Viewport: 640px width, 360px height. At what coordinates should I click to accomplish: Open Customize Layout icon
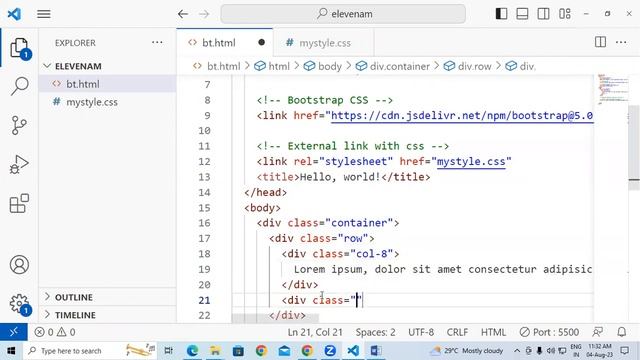click(x=565, y=14)
